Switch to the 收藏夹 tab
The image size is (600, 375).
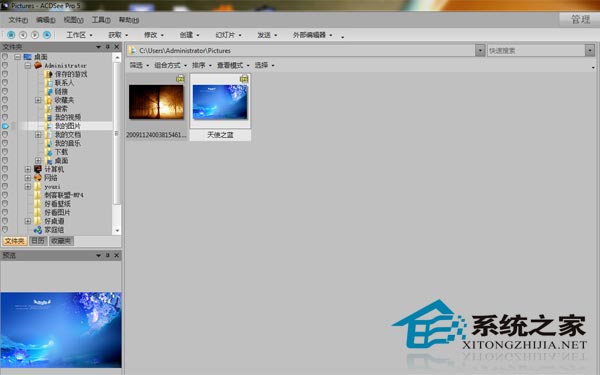click(61, 241)
